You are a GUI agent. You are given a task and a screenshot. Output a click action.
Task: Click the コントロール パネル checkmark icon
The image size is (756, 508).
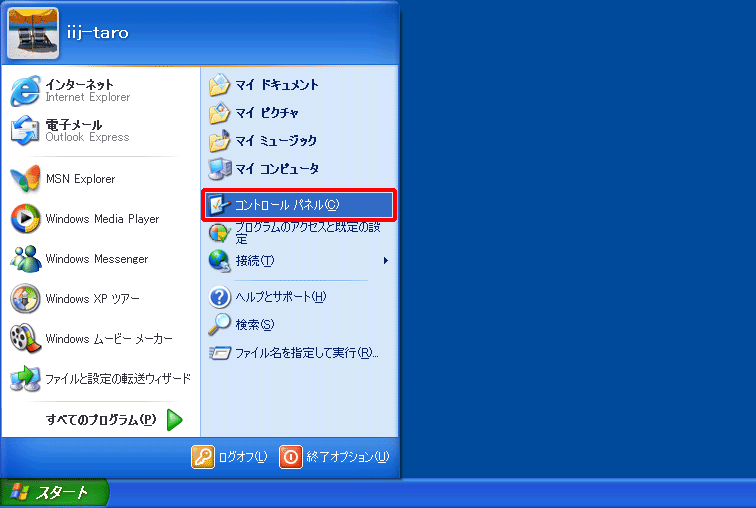coord(219,205)
